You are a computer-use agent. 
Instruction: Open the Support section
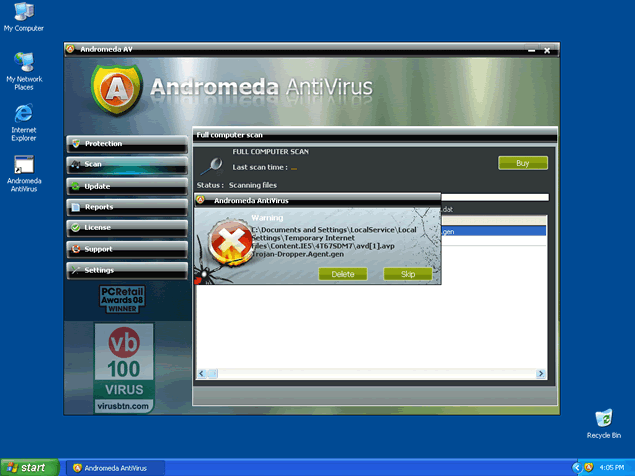(x=126, y=249)
